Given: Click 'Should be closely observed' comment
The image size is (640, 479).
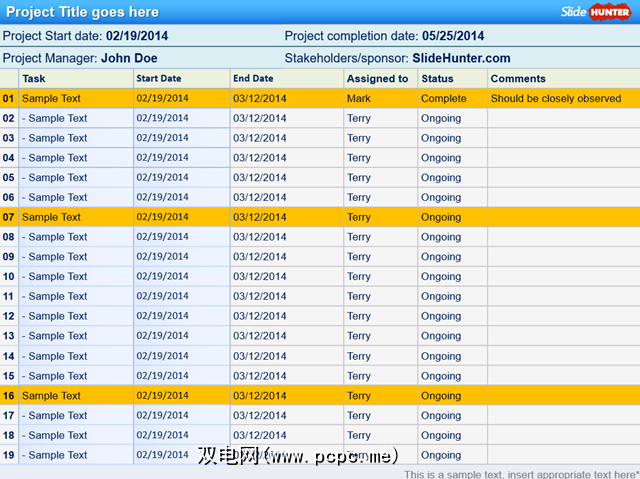Looking at the screenshot, I should (x=556, y=98).
